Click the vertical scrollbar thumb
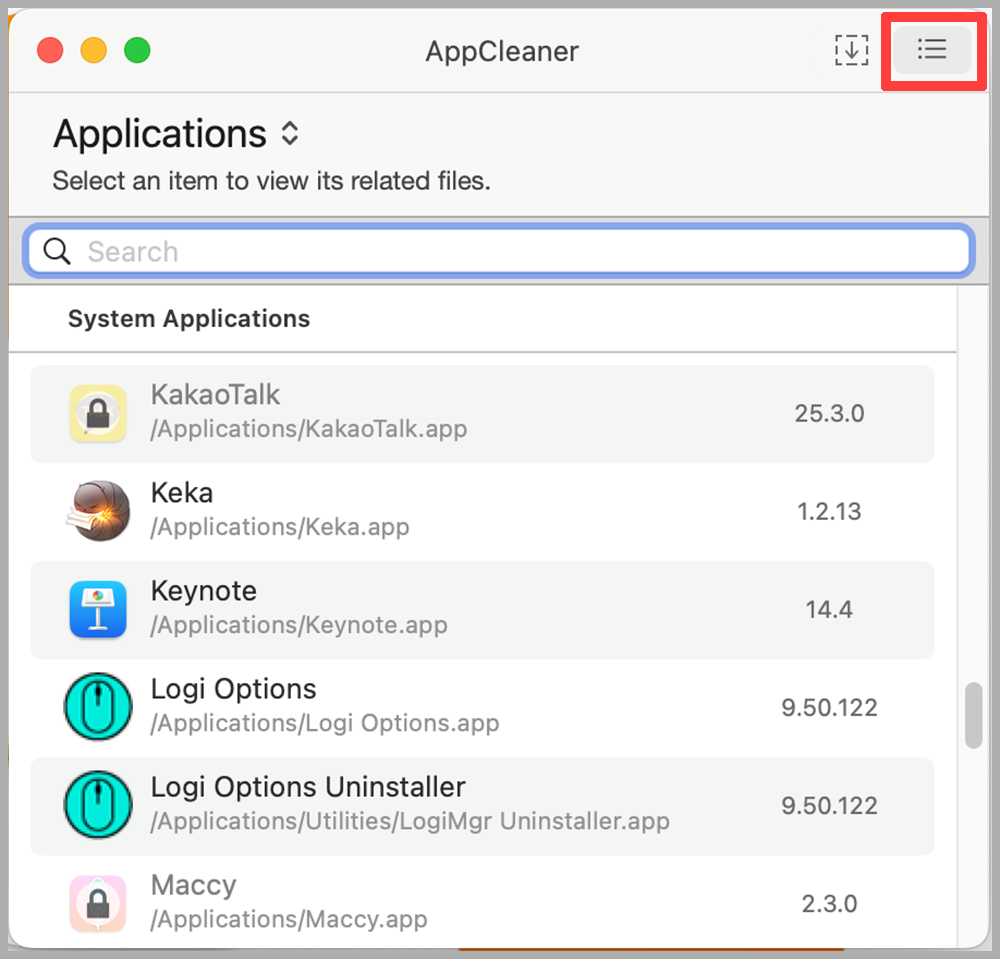The height and width of the screenshot is (959, 1000). tap(973, 715)
